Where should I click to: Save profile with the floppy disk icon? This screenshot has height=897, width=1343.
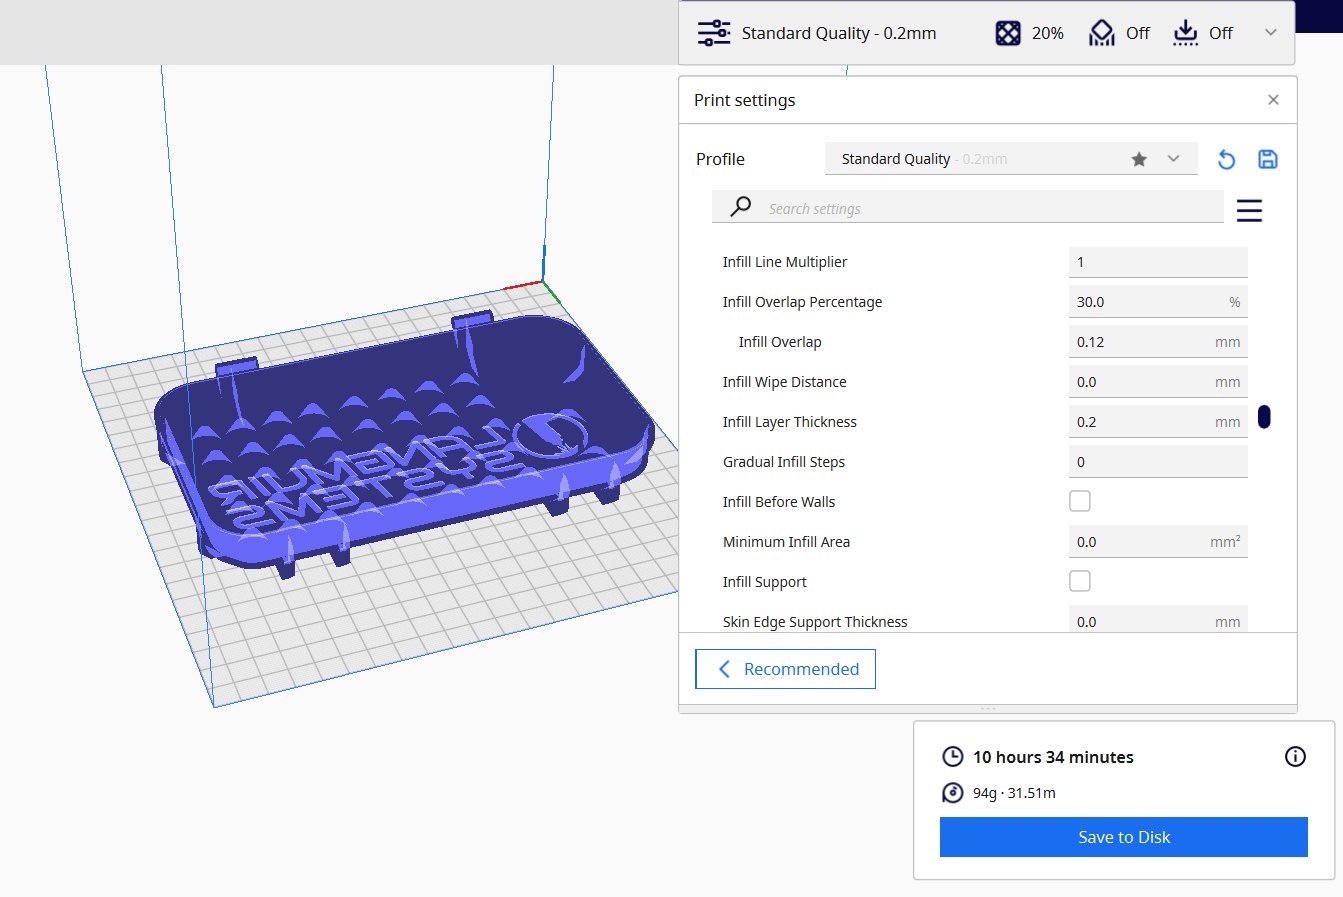coord(1268,159)
